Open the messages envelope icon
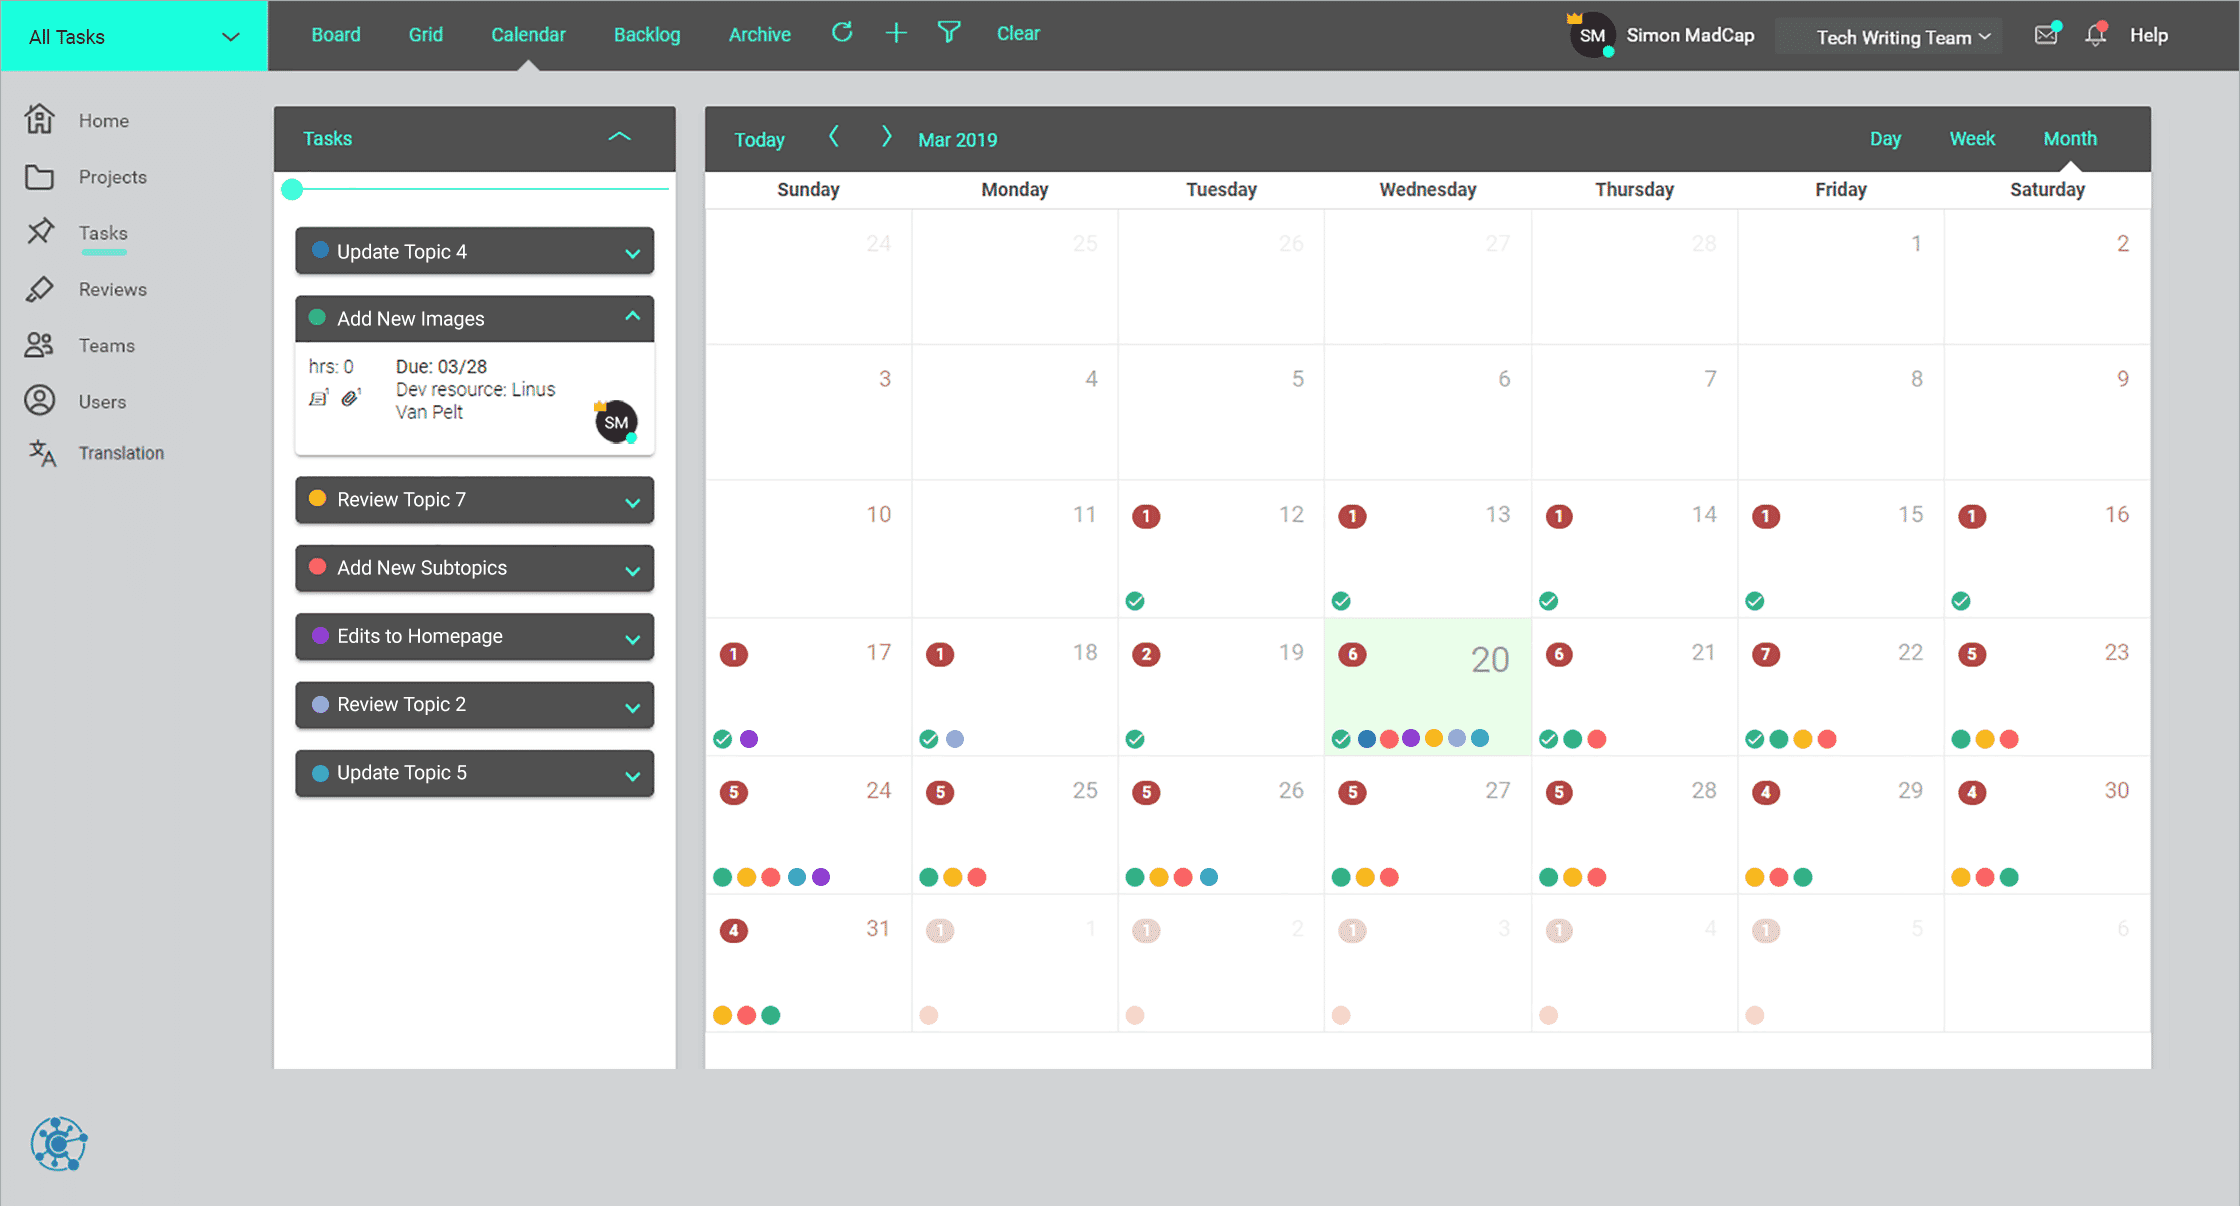This screenshot has height=1206, width=2240. pos(2047,35)
